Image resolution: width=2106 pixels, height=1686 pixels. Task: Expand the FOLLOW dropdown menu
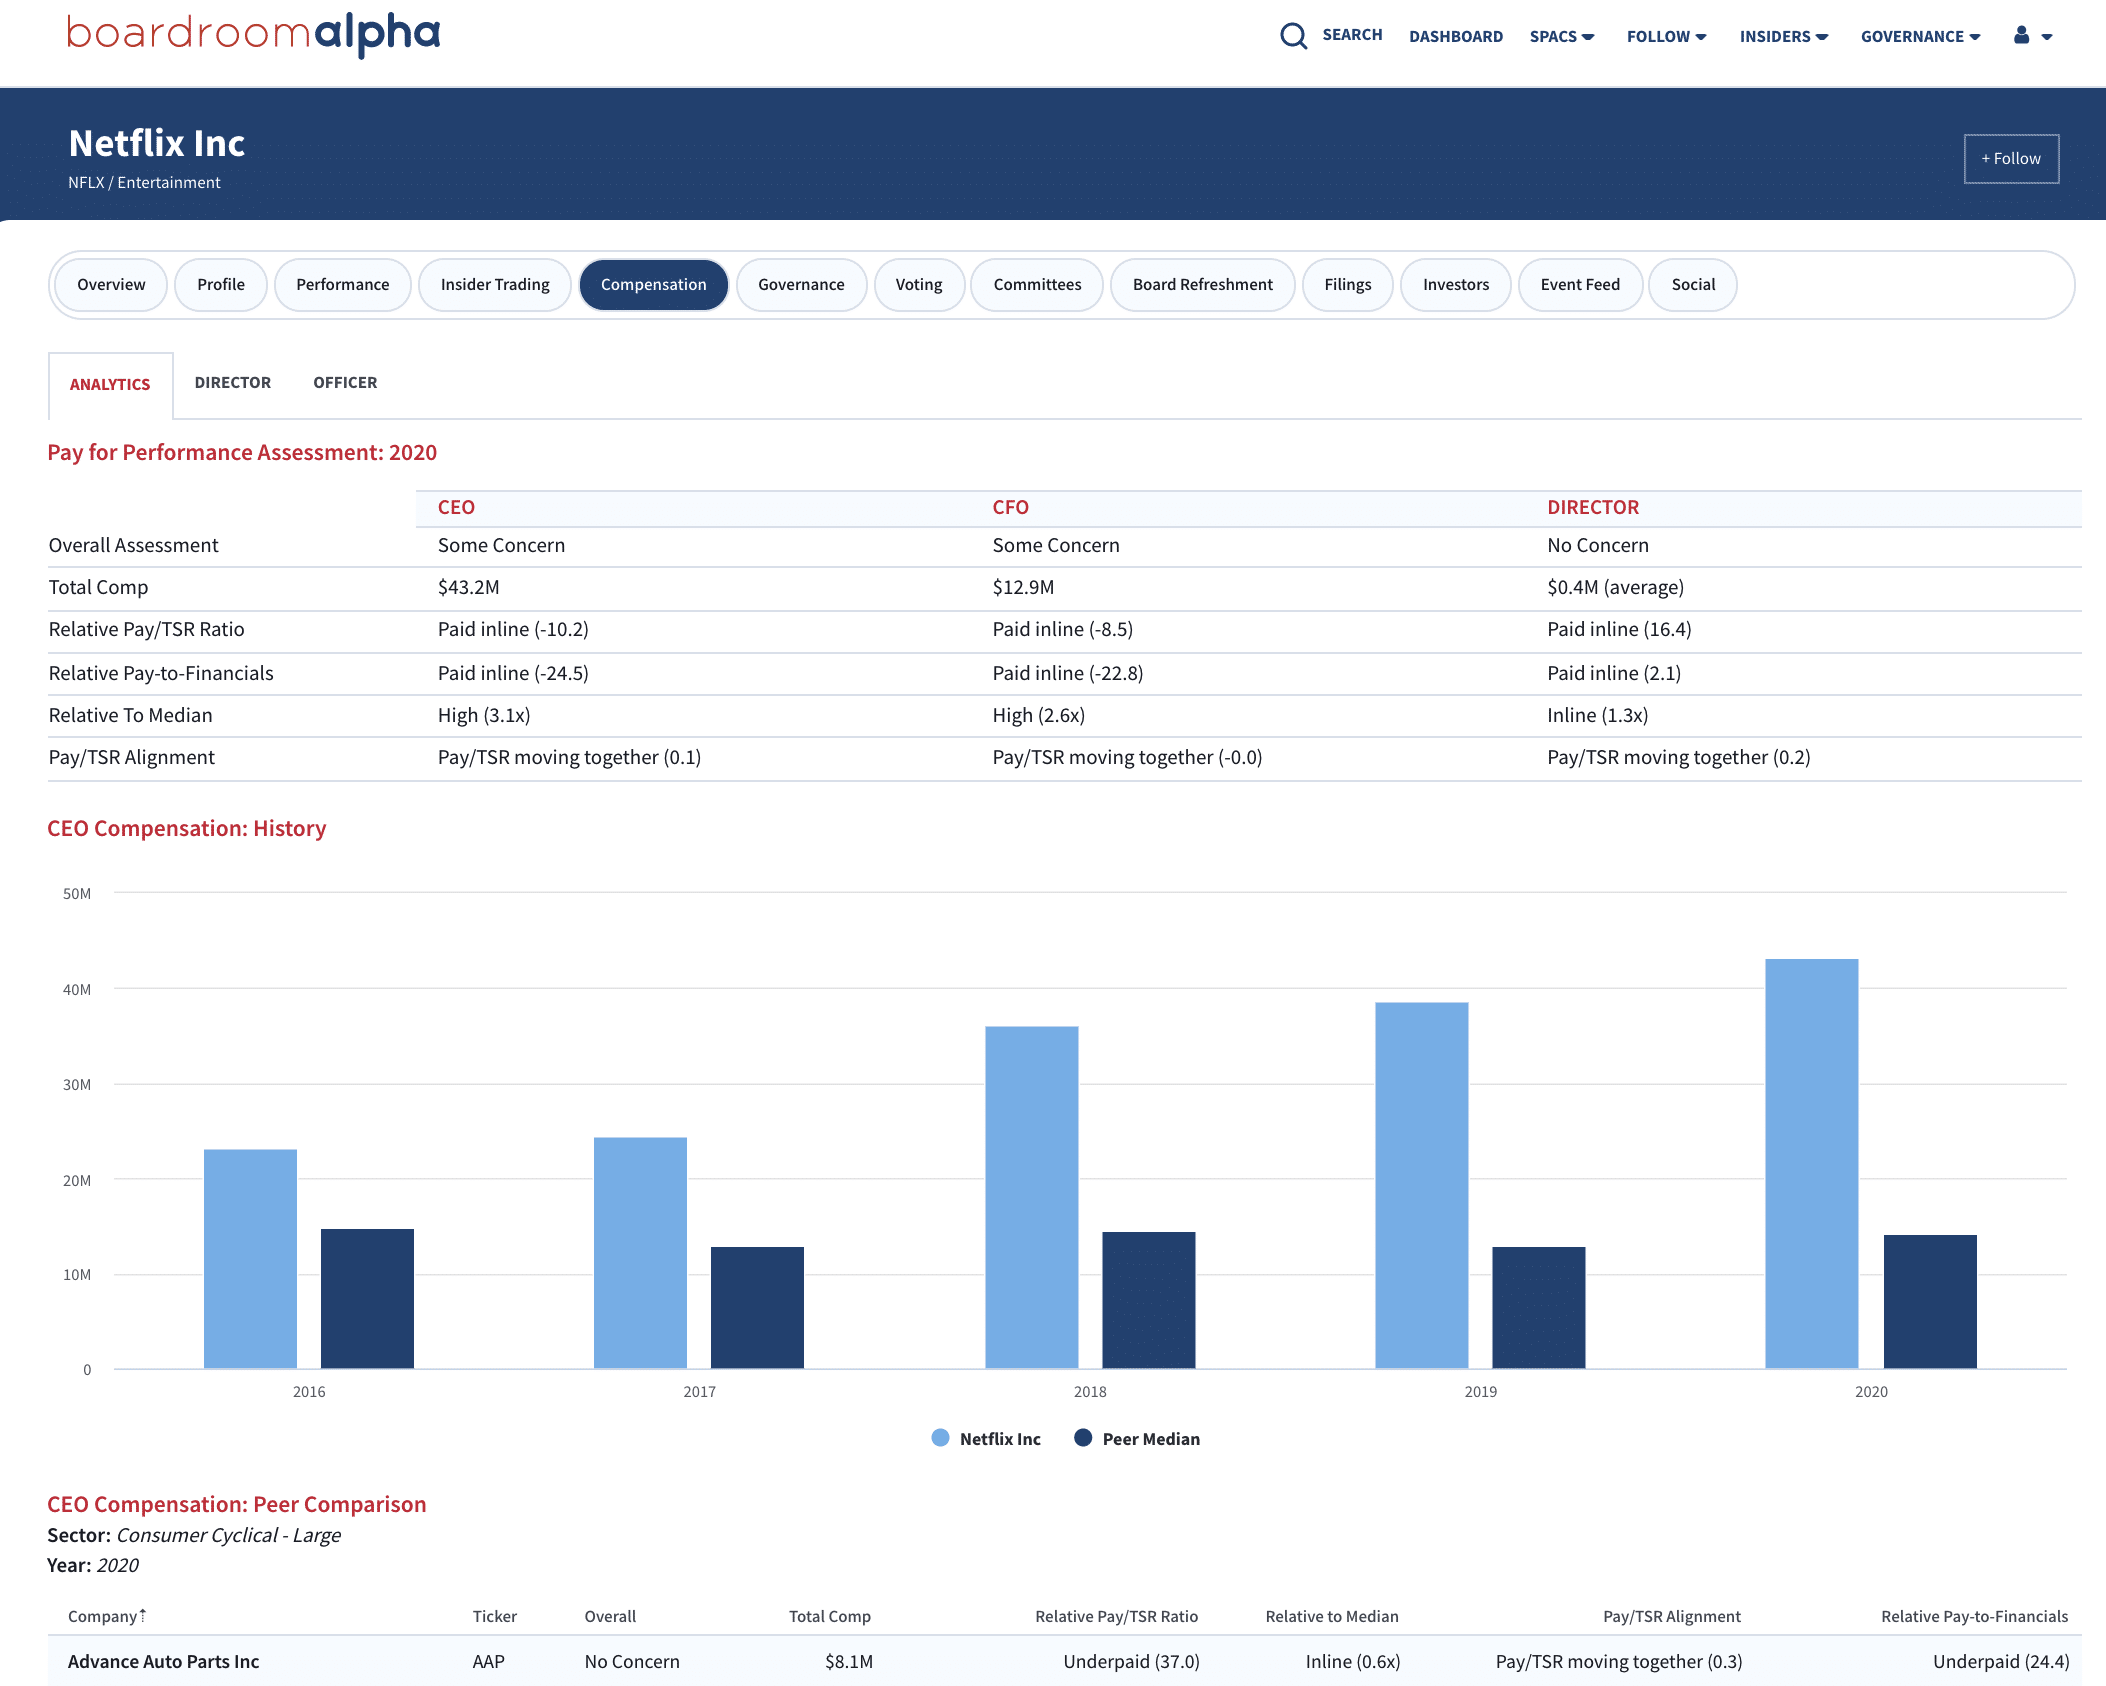[x=1667, y=36]
